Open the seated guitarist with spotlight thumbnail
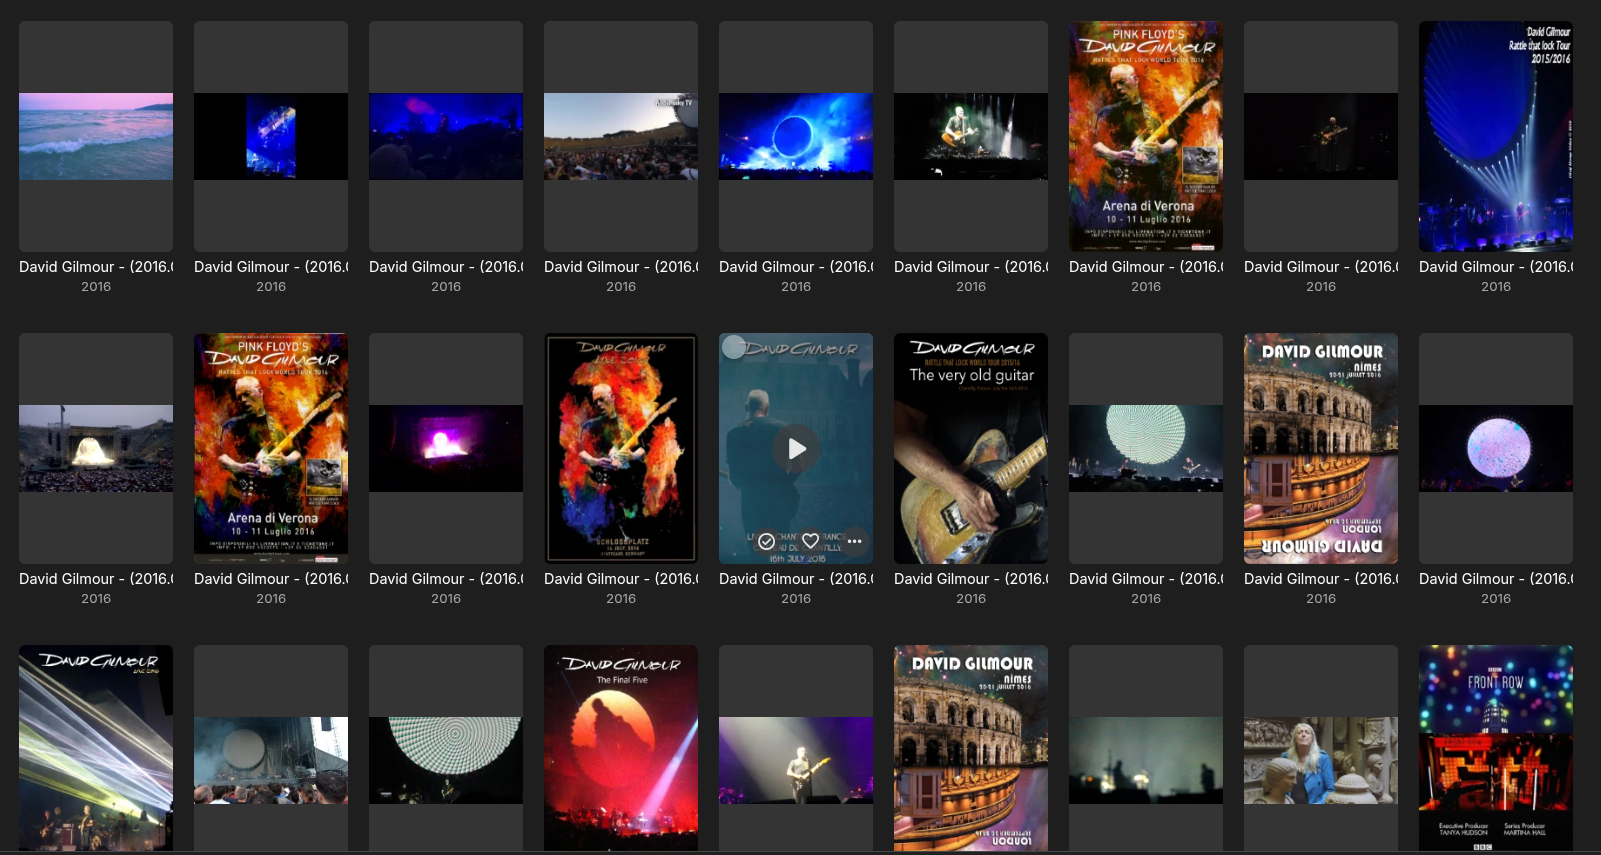 coord(971,136)
